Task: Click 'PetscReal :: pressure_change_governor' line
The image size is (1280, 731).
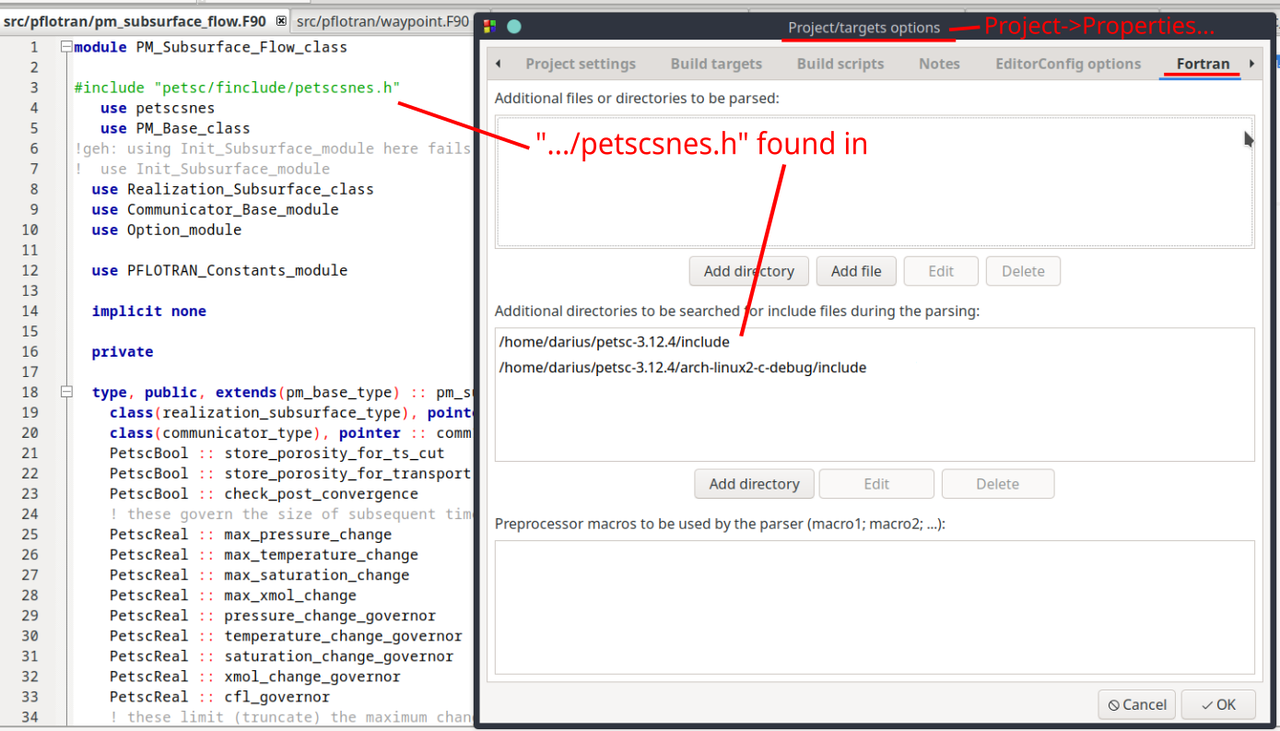Action: [x=273, y=615]
